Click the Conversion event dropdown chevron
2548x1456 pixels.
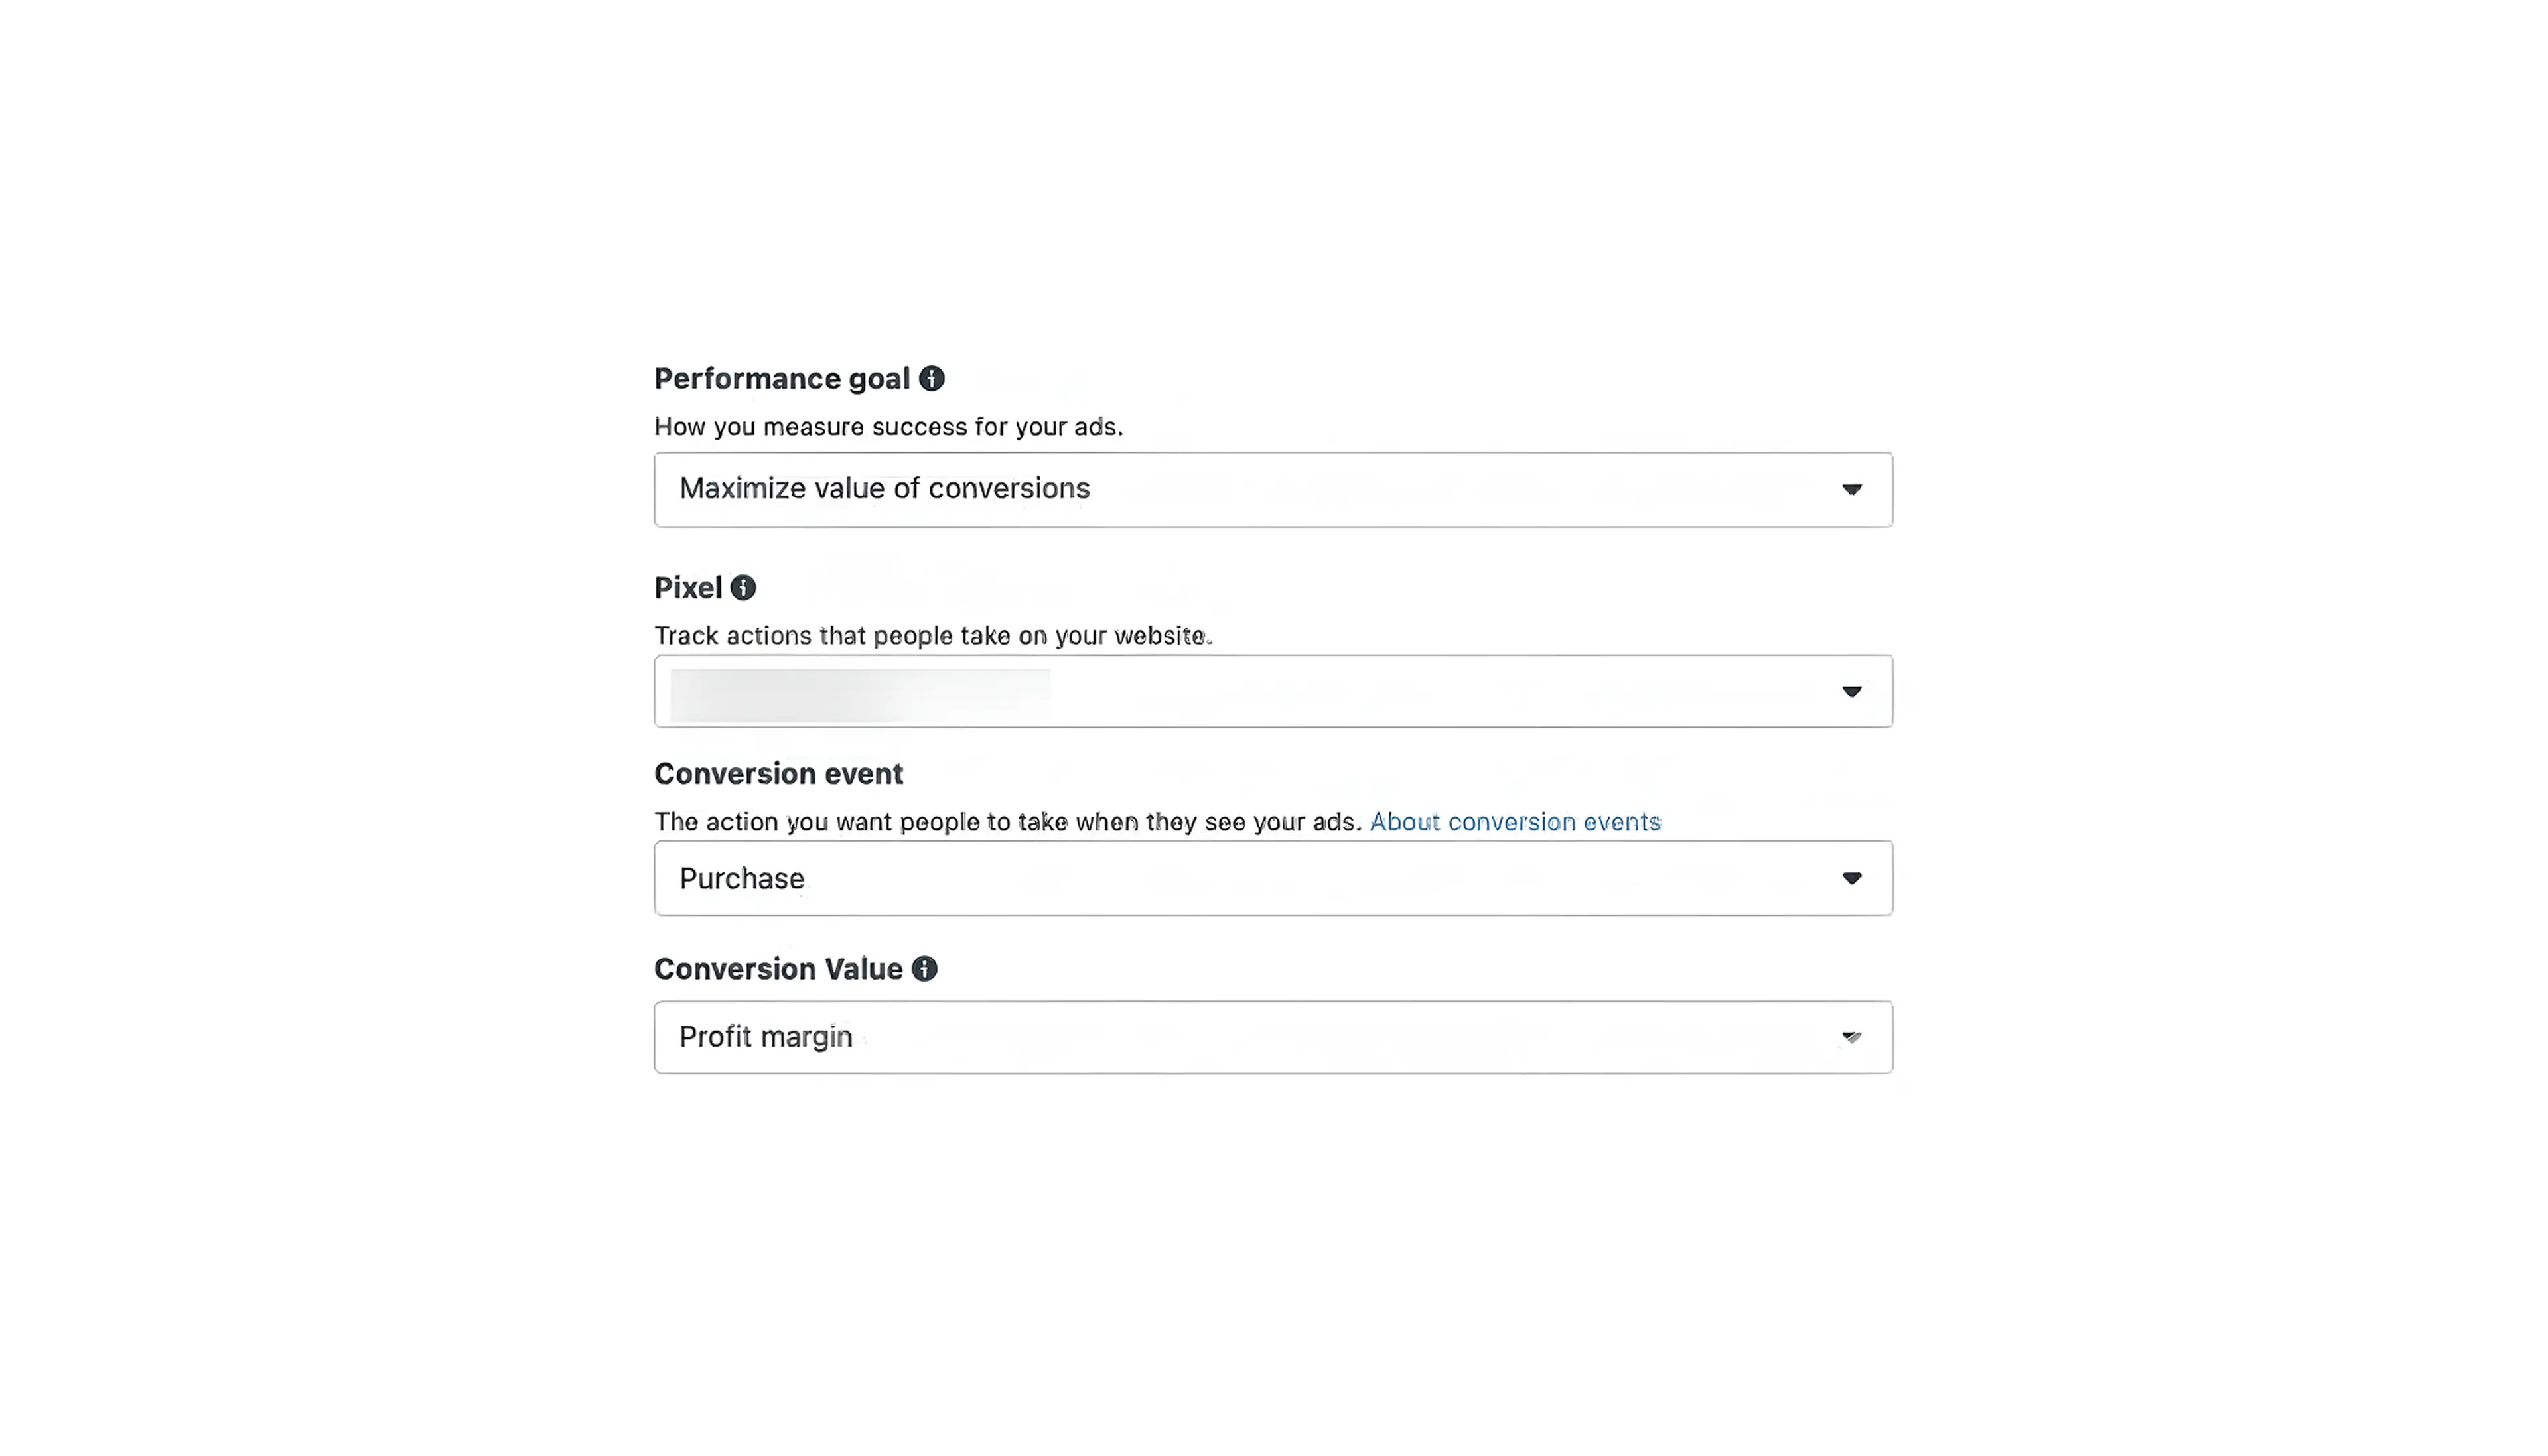(x=1852, y=878)
